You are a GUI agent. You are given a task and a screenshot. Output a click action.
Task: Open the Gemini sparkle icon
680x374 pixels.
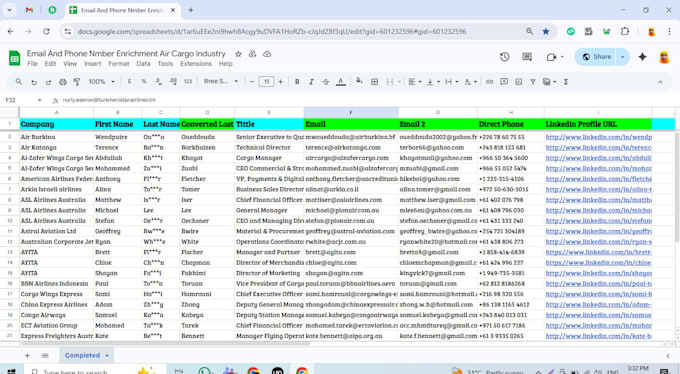(x=642, y=57)
